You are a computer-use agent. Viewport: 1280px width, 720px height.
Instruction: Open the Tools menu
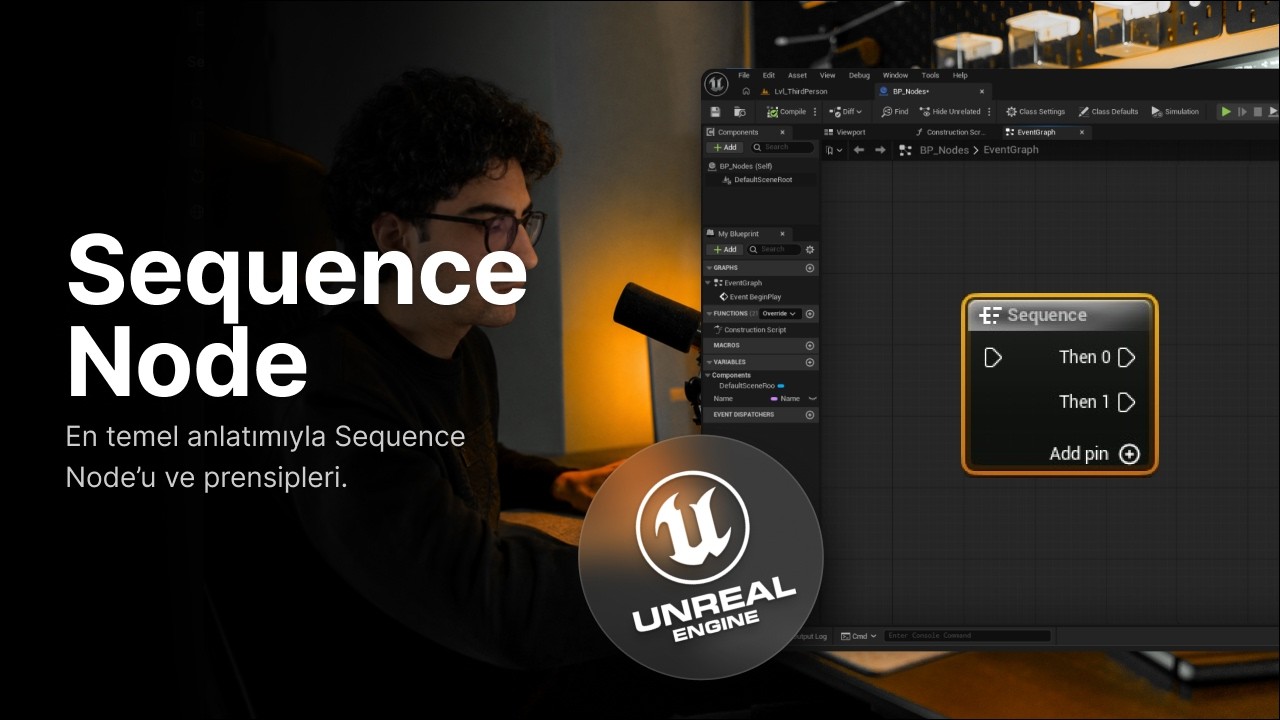930,75
